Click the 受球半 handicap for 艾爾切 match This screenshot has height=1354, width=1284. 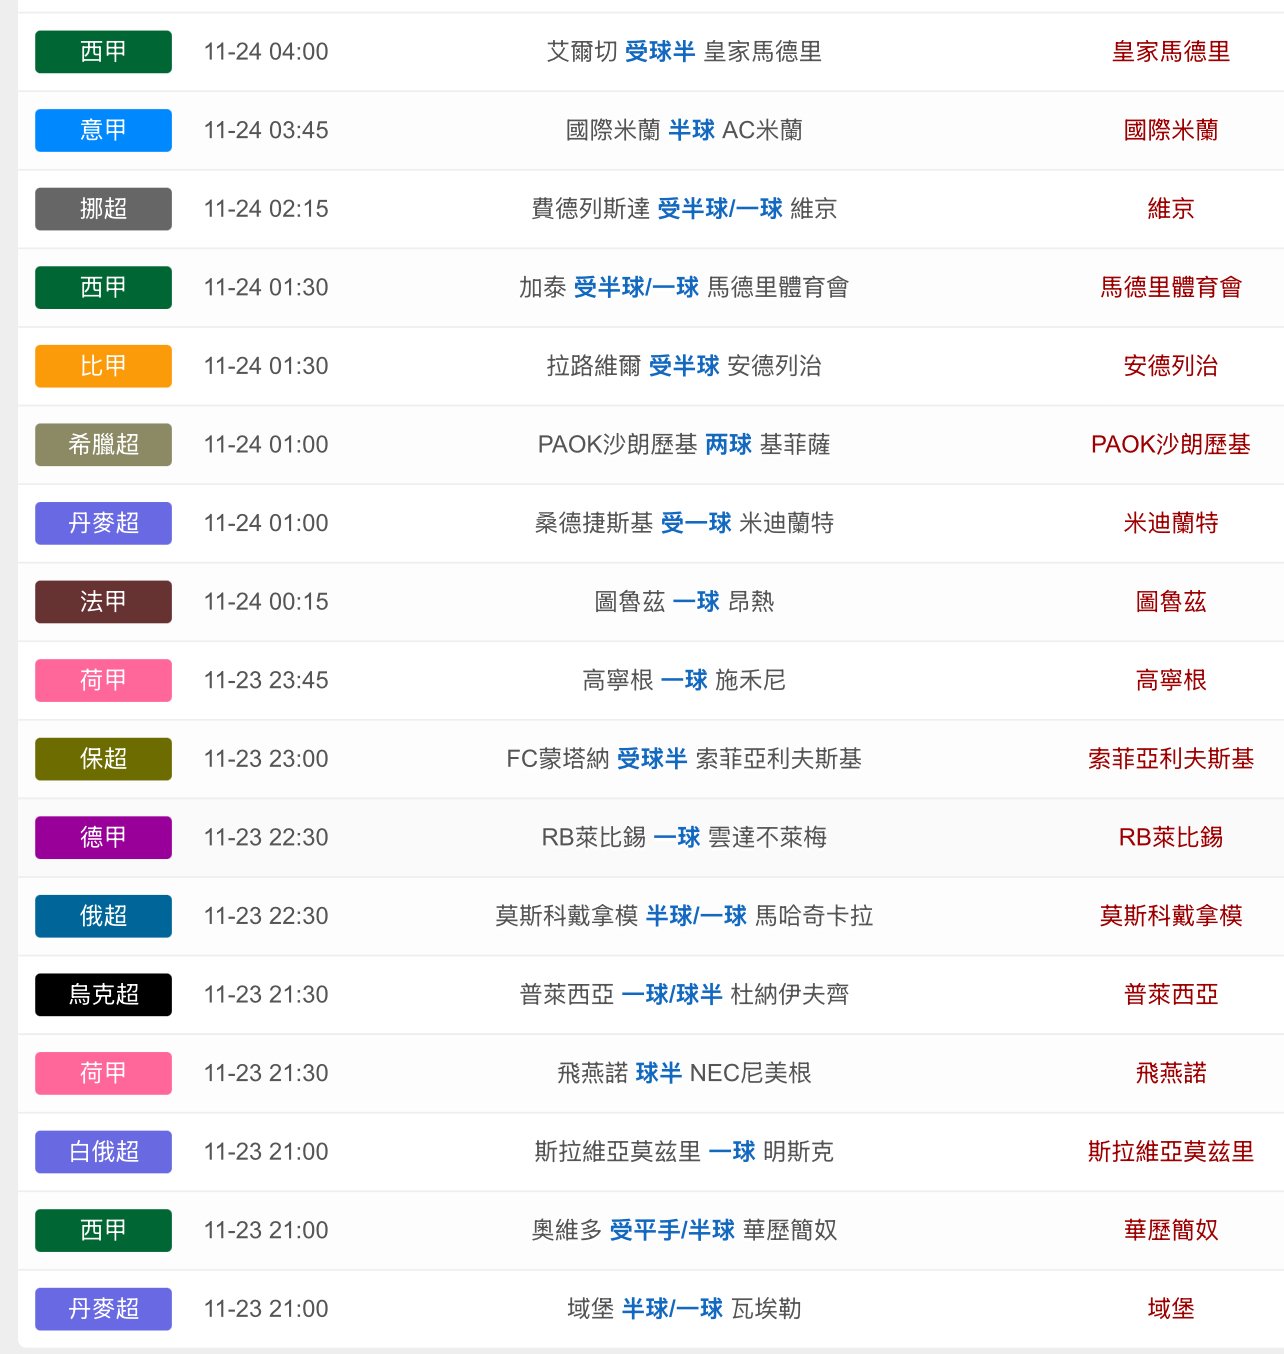[659, 52]
